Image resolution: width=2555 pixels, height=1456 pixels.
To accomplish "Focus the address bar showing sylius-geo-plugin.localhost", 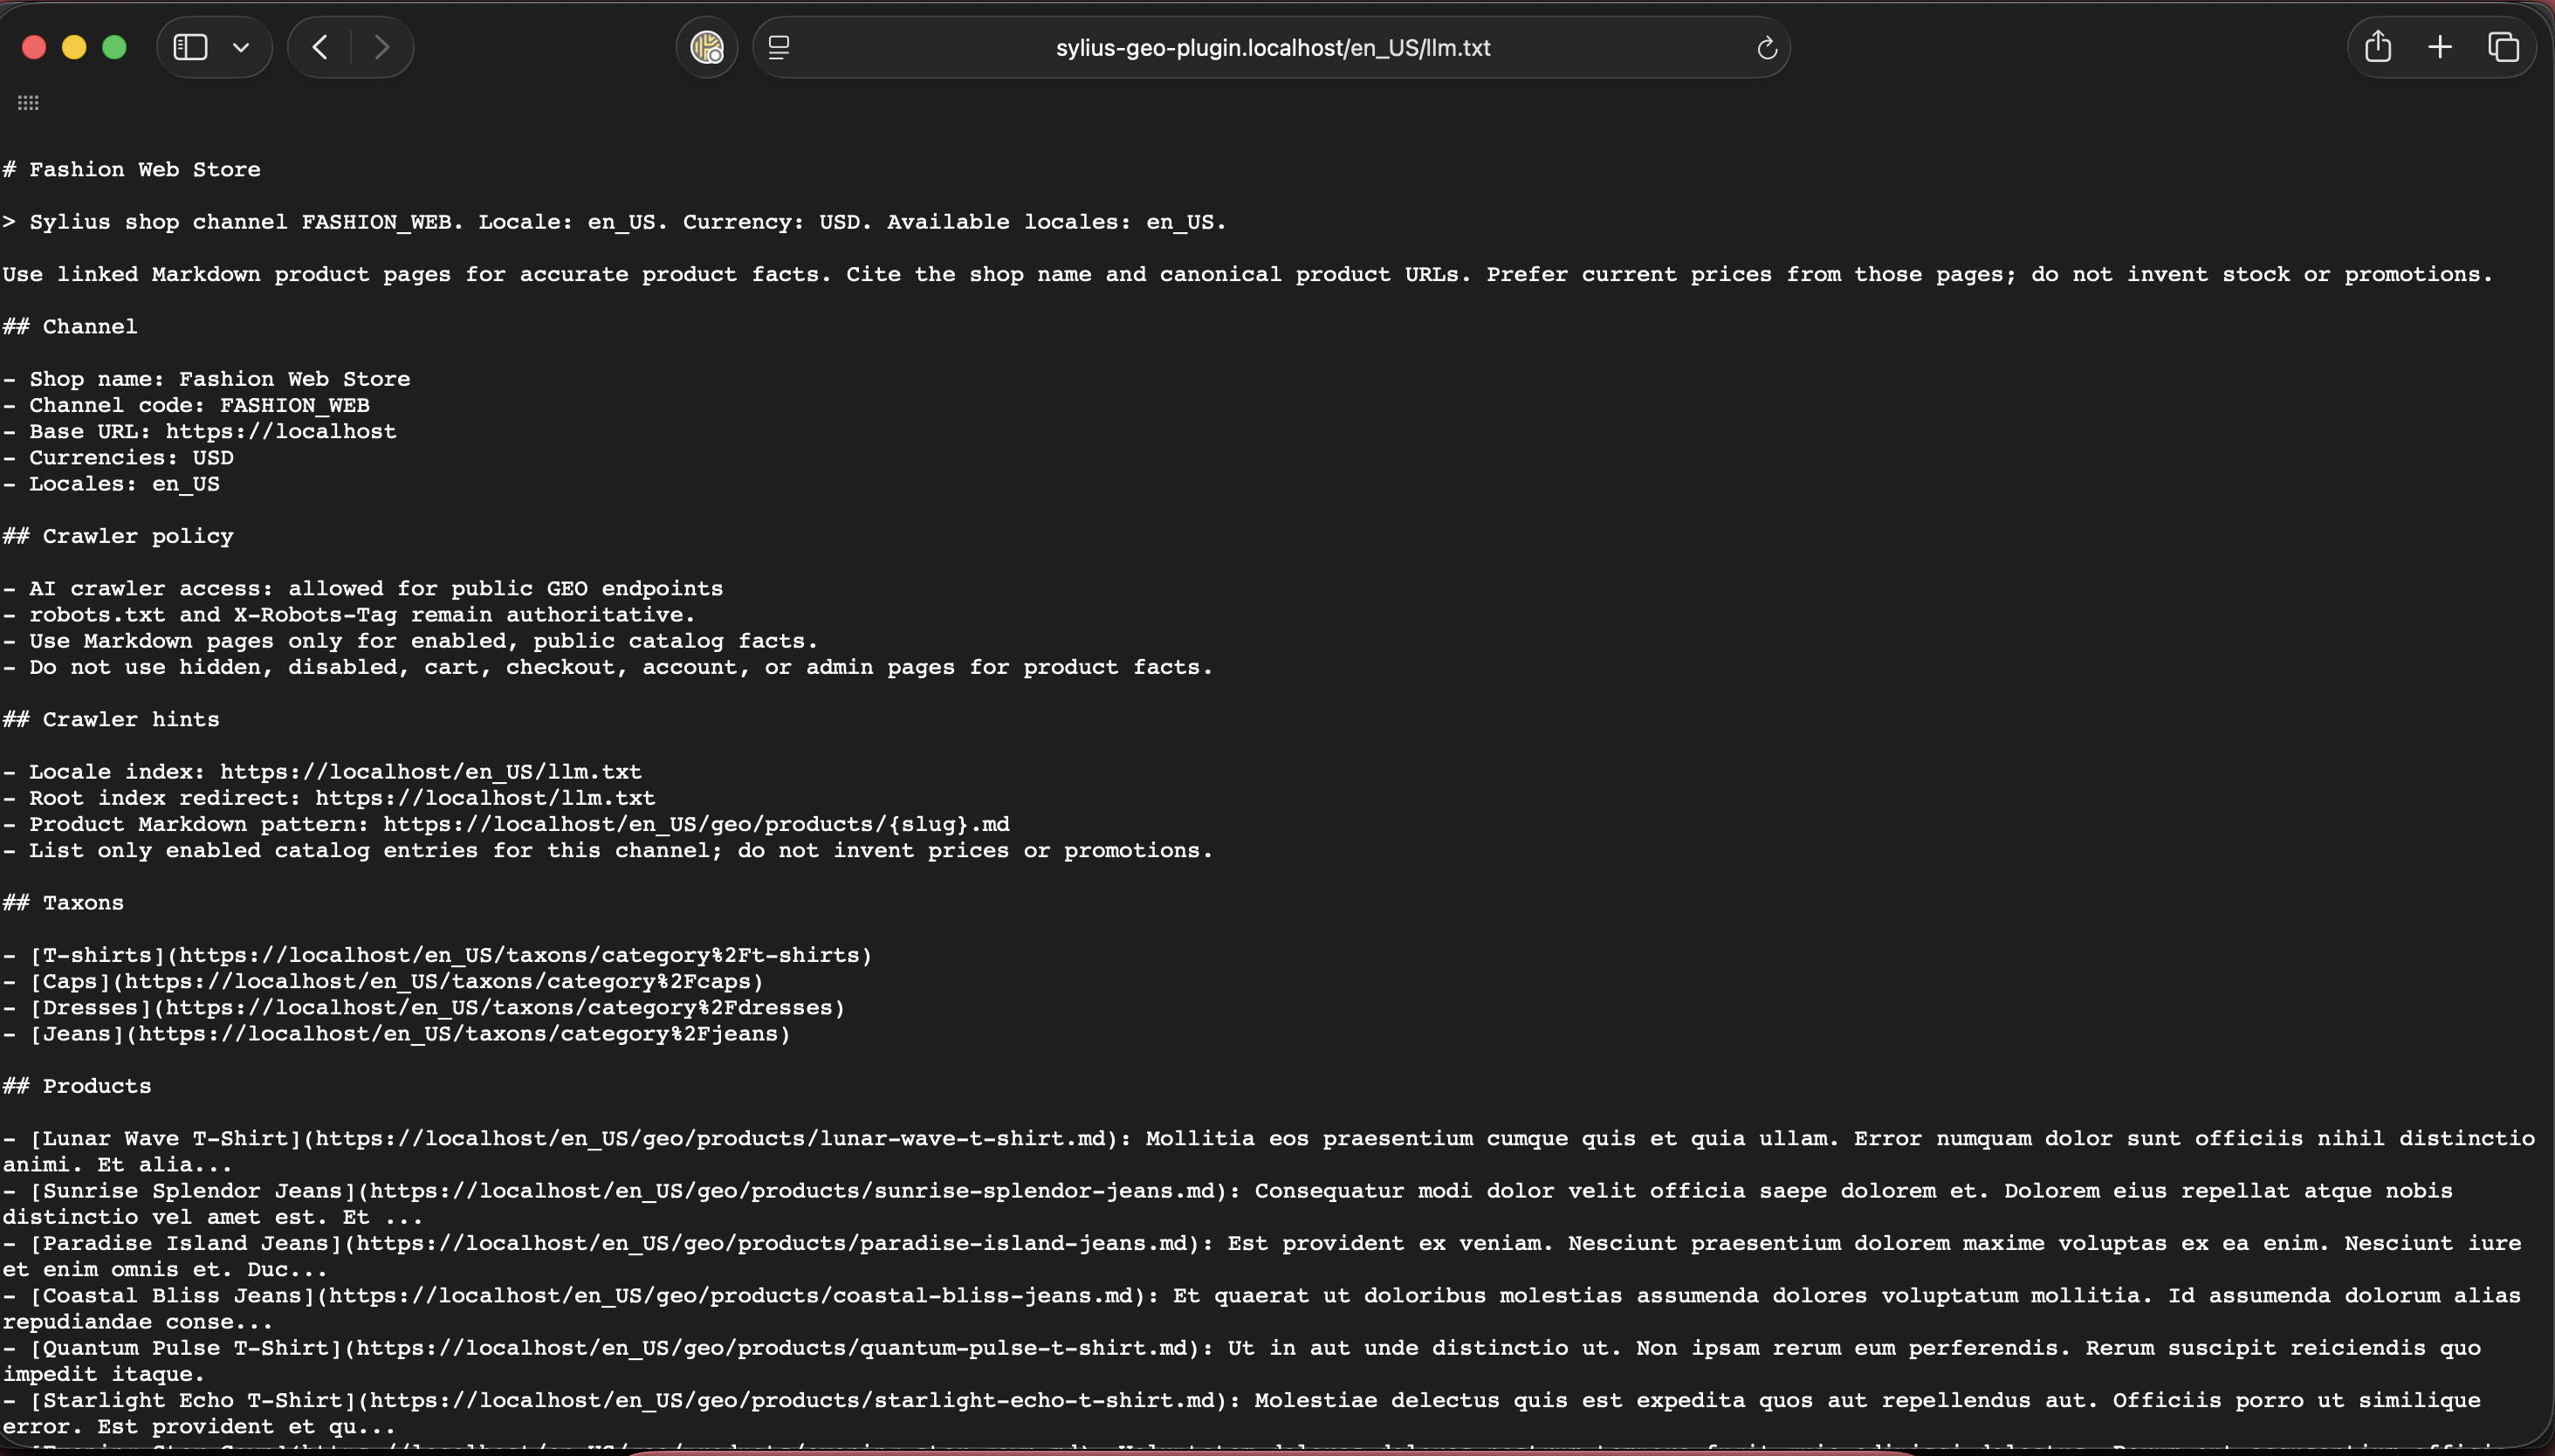I will coord(1272,48).
